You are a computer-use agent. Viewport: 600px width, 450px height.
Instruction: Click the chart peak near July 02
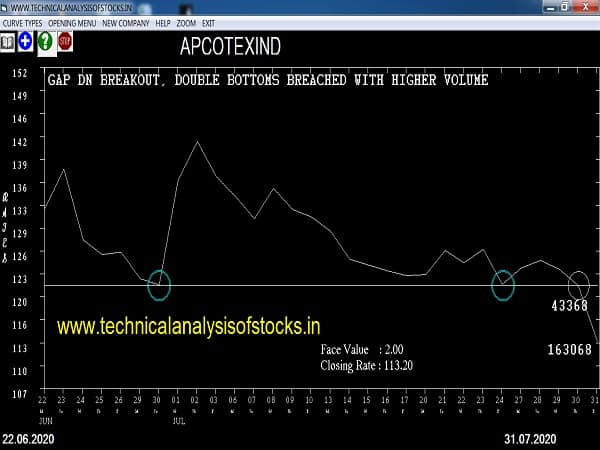click(197, 142)
